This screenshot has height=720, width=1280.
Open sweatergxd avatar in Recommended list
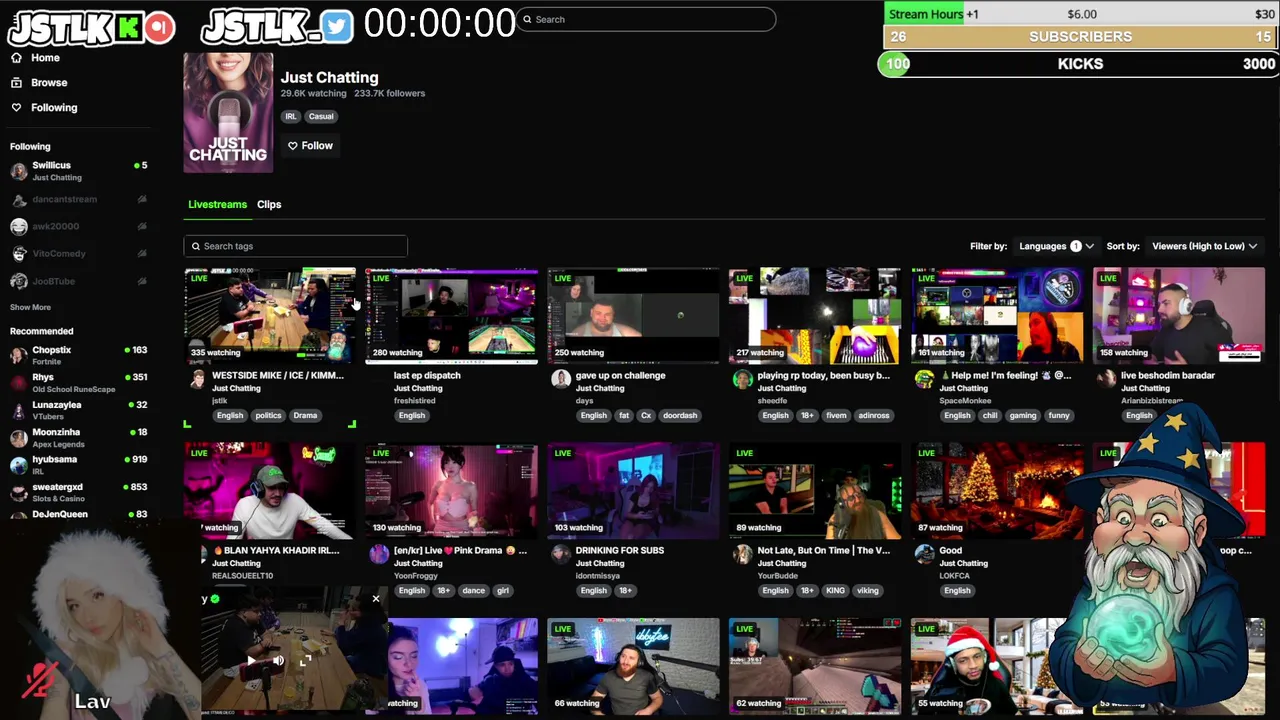click(x=18, y=492)
